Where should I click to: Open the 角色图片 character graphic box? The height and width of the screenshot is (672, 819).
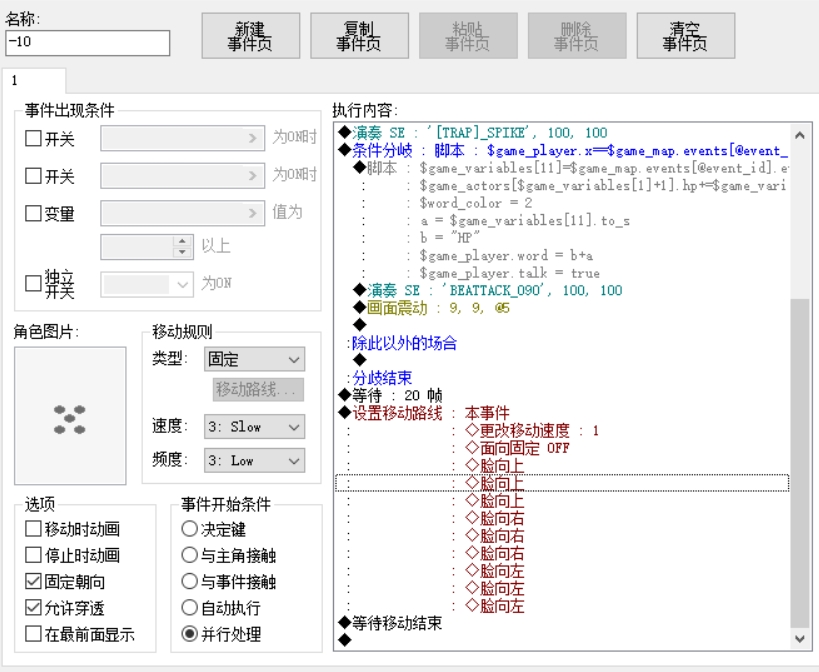[70, 416]
